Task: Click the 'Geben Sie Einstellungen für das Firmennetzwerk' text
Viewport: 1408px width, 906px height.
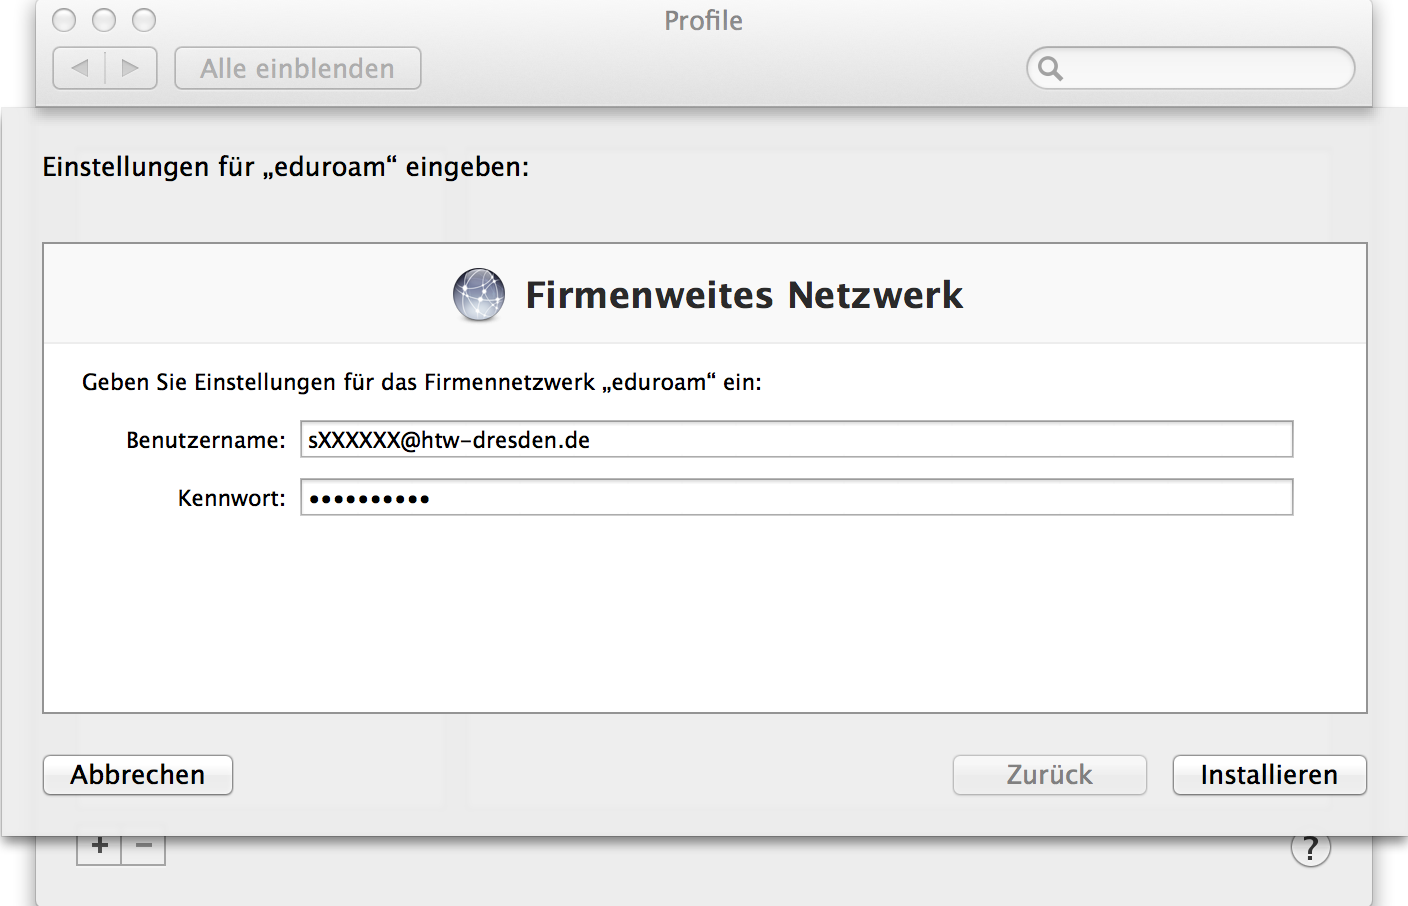Action: coord(338,382)
